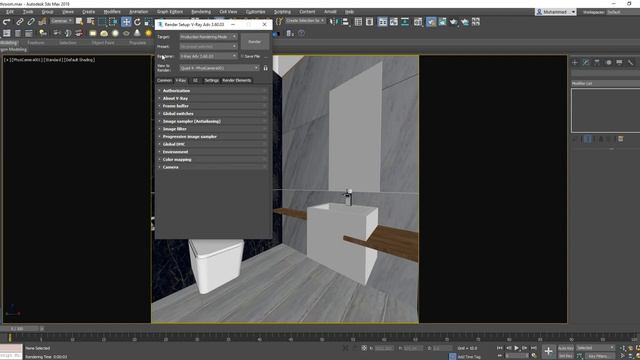640x360 pixels.
Task: Open the Utilities command panel
Action: [631, 62]
